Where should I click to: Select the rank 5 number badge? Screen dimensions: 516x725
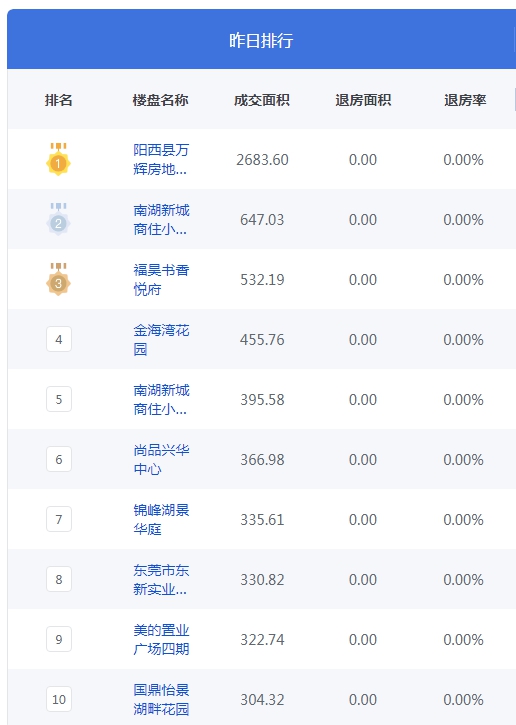tap(59, 399)
